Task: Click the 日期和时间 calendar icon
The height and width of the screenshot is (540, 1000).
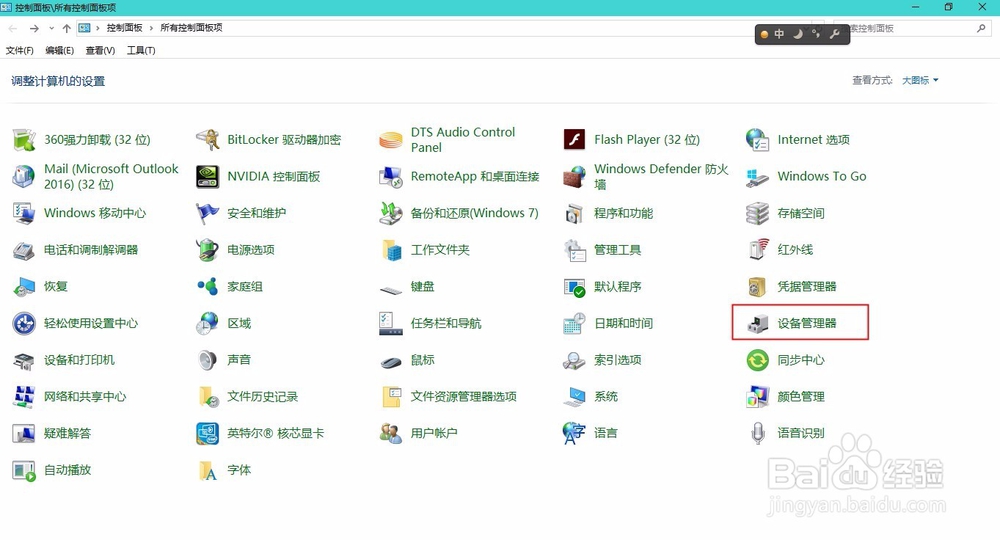Action: coord(575,323)
